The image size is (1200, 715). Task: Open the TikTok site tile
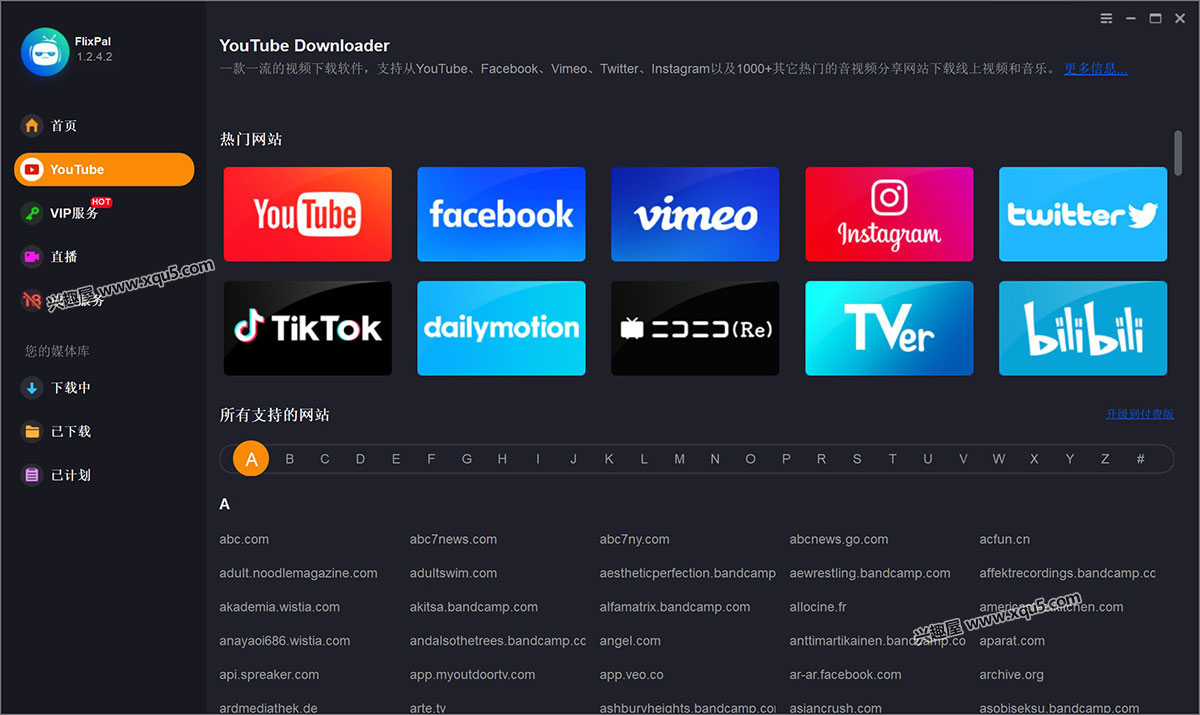308,328
